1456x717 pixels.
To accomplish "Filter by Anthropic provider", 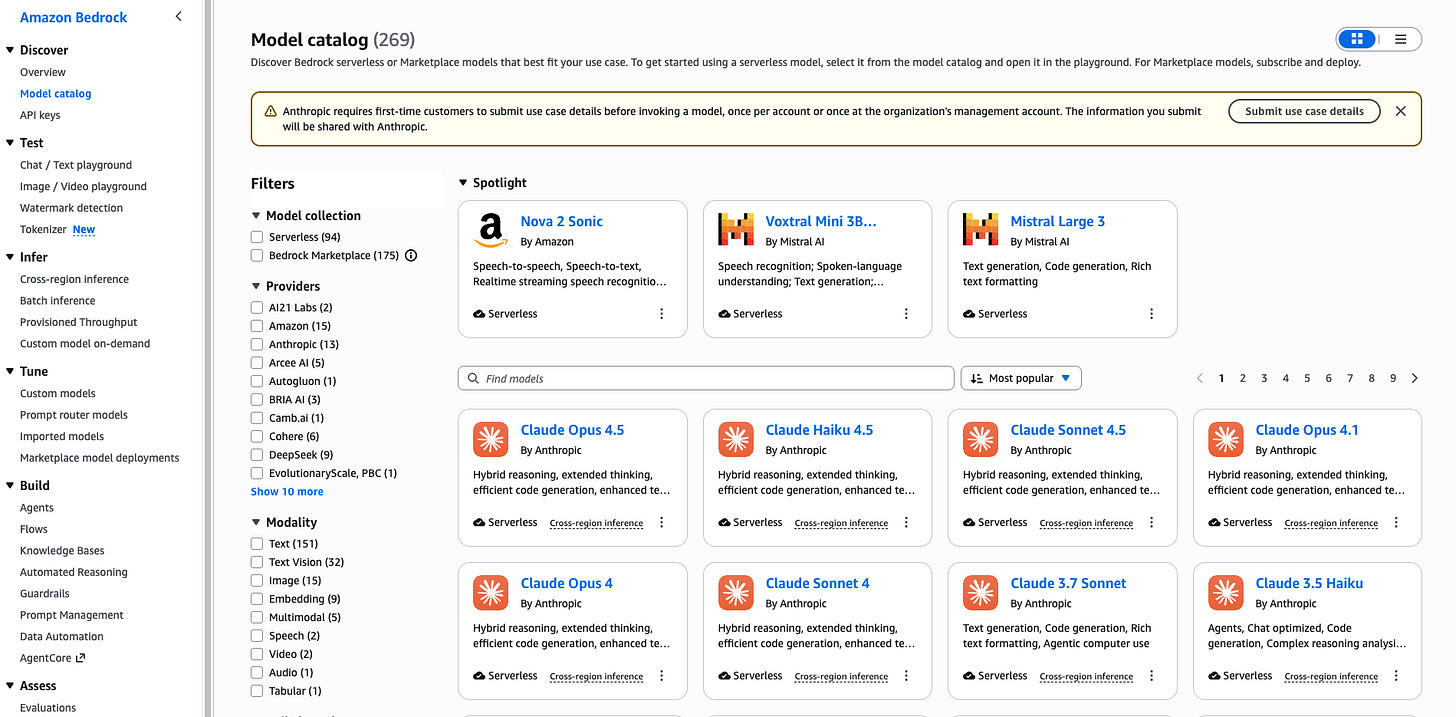I will pyautogui.click(x=257, y=345).
